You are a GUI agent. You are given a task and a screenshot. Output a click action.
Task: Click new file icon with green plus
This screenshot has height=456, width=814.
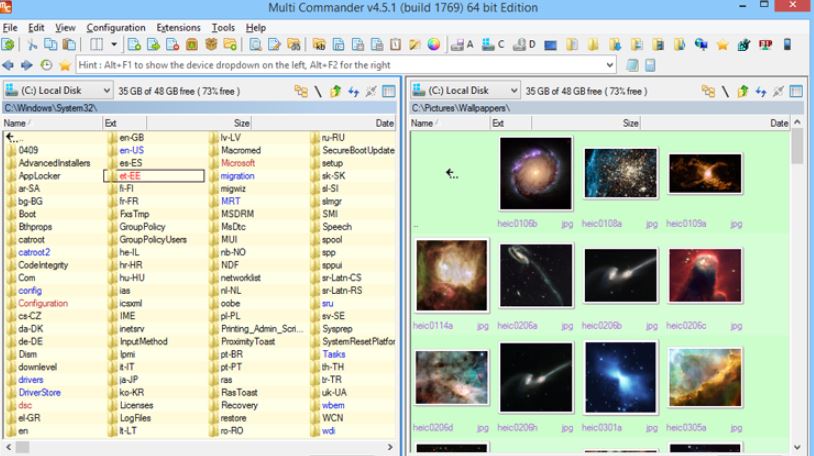134,45
